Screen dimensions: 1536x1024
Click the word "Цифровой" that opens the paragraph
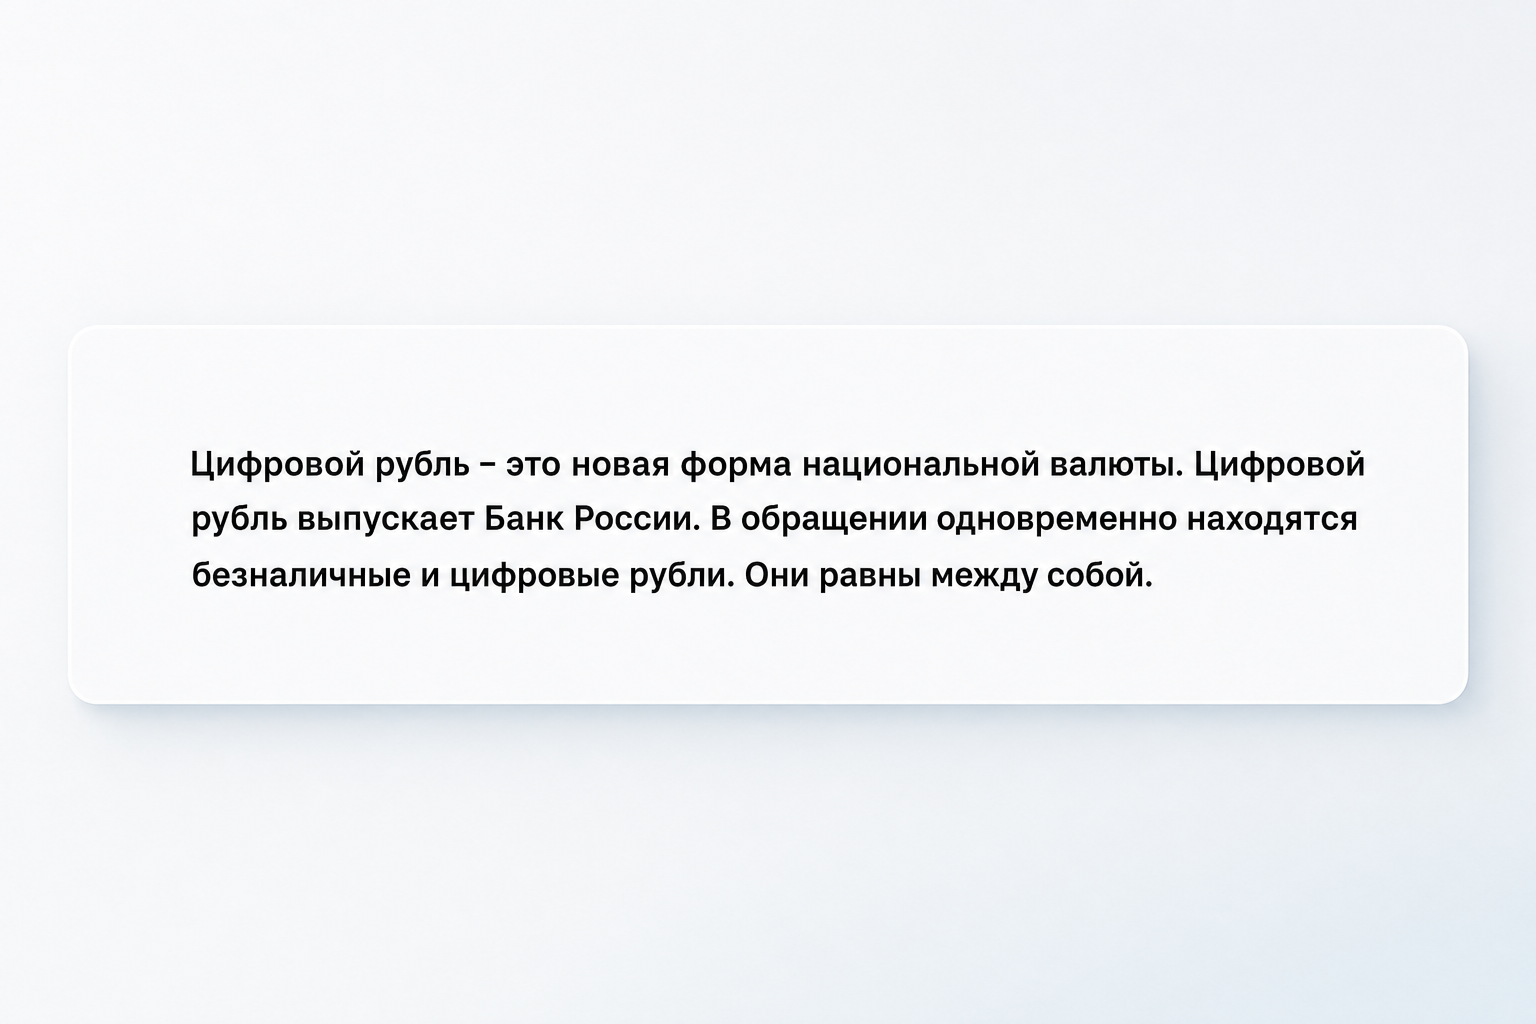pos(275,466)
